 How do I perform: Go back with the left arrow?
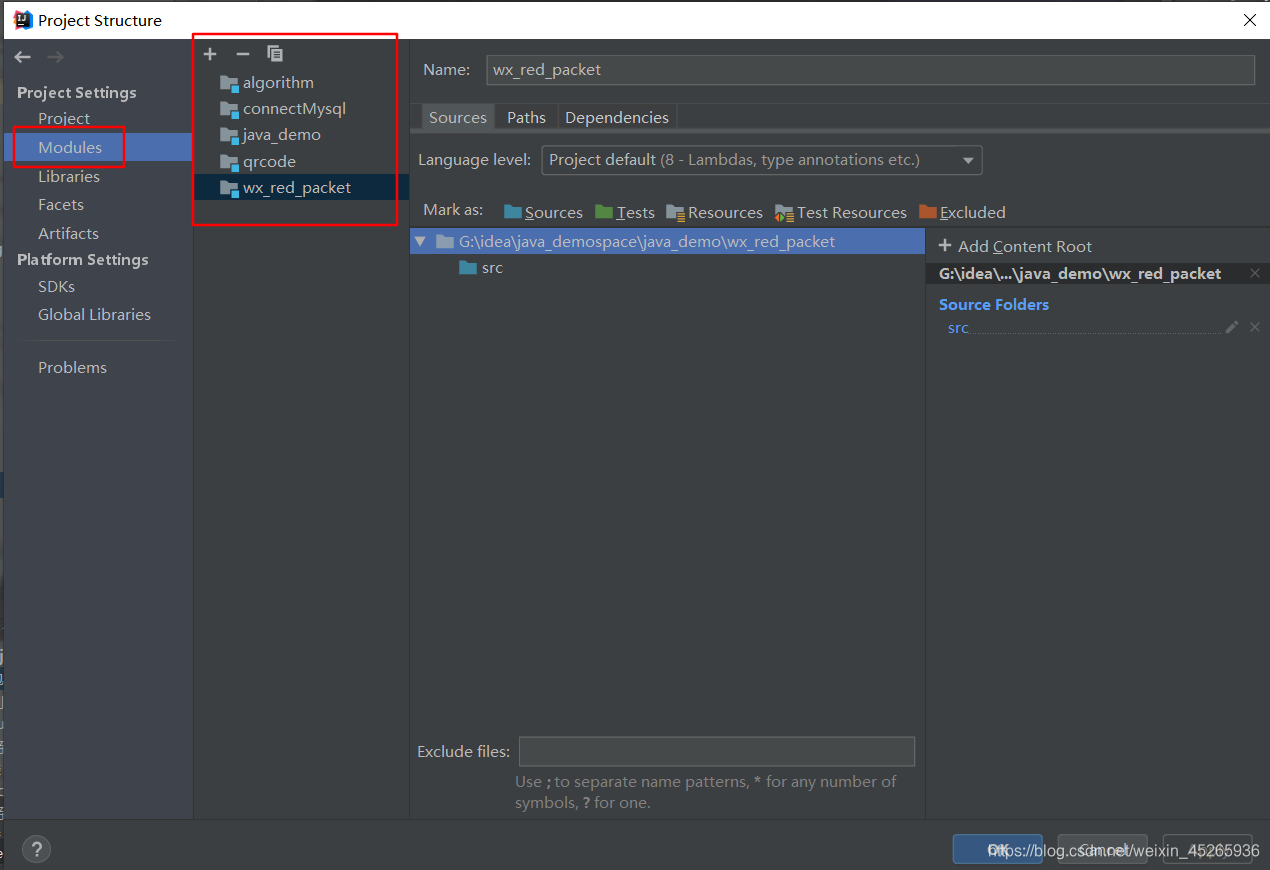23,57
